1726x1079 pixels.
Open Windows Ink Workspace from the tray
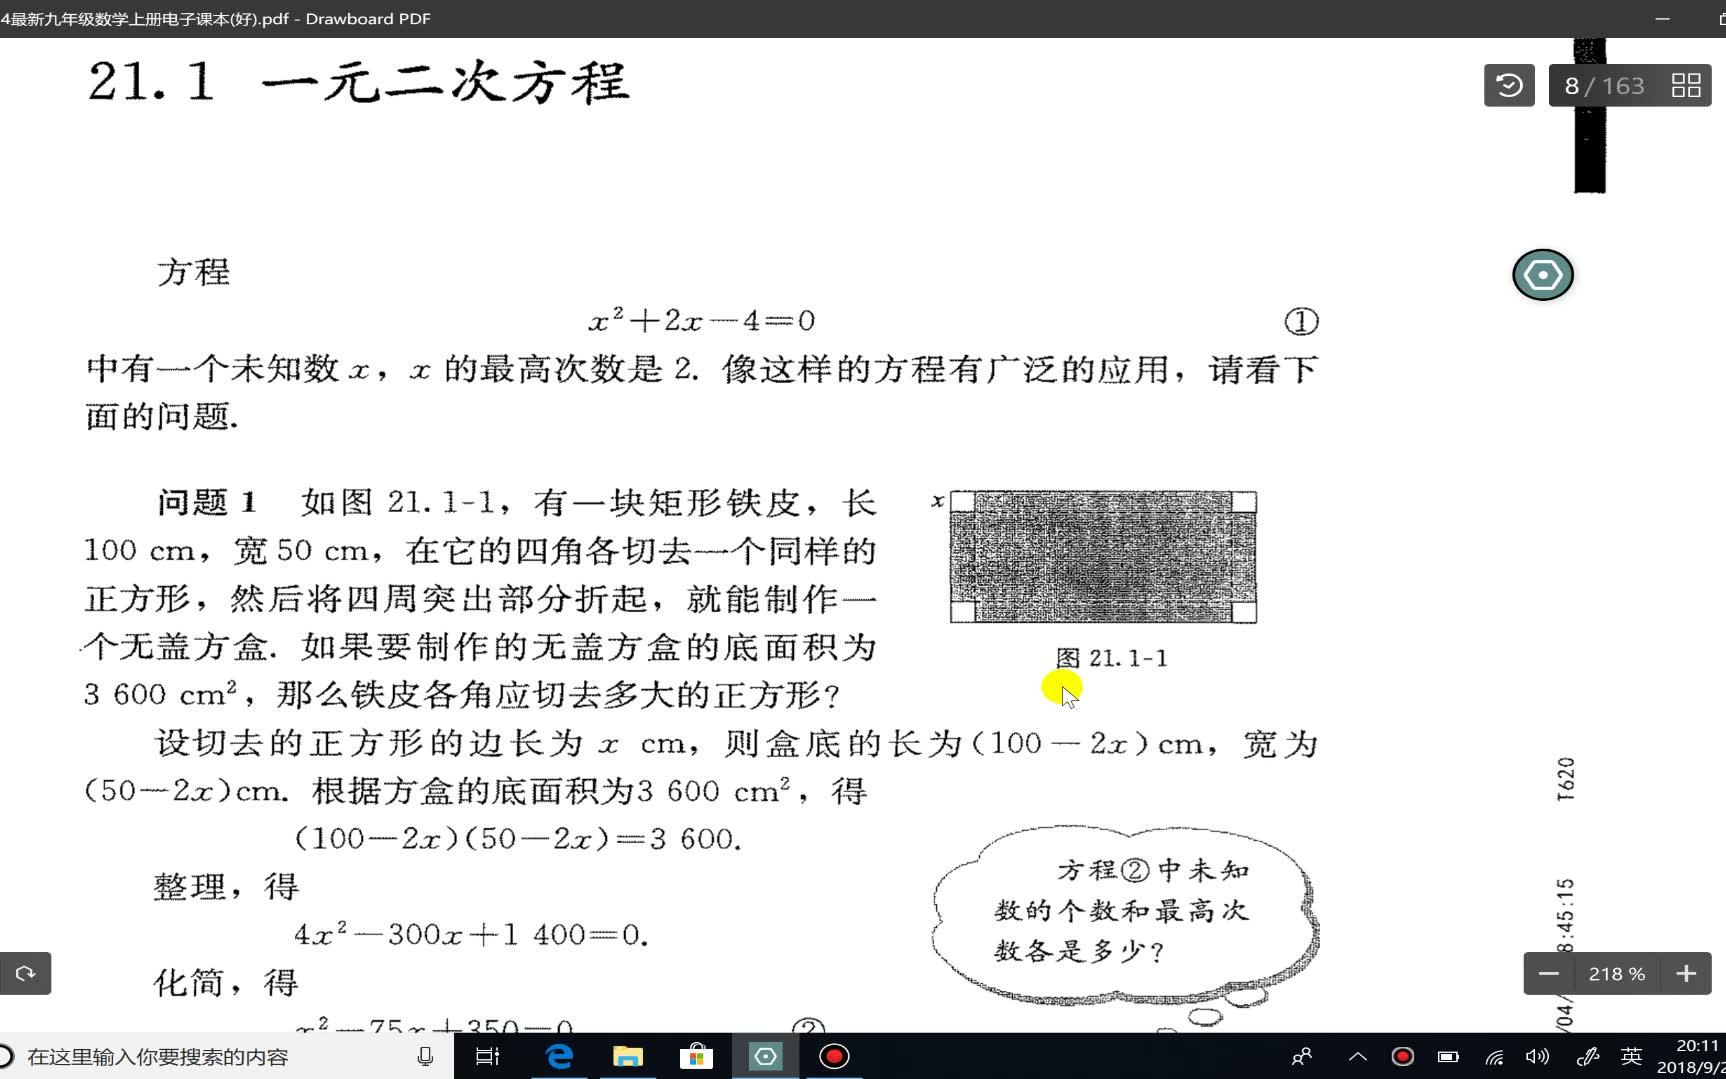[x=1588, y=1056]
